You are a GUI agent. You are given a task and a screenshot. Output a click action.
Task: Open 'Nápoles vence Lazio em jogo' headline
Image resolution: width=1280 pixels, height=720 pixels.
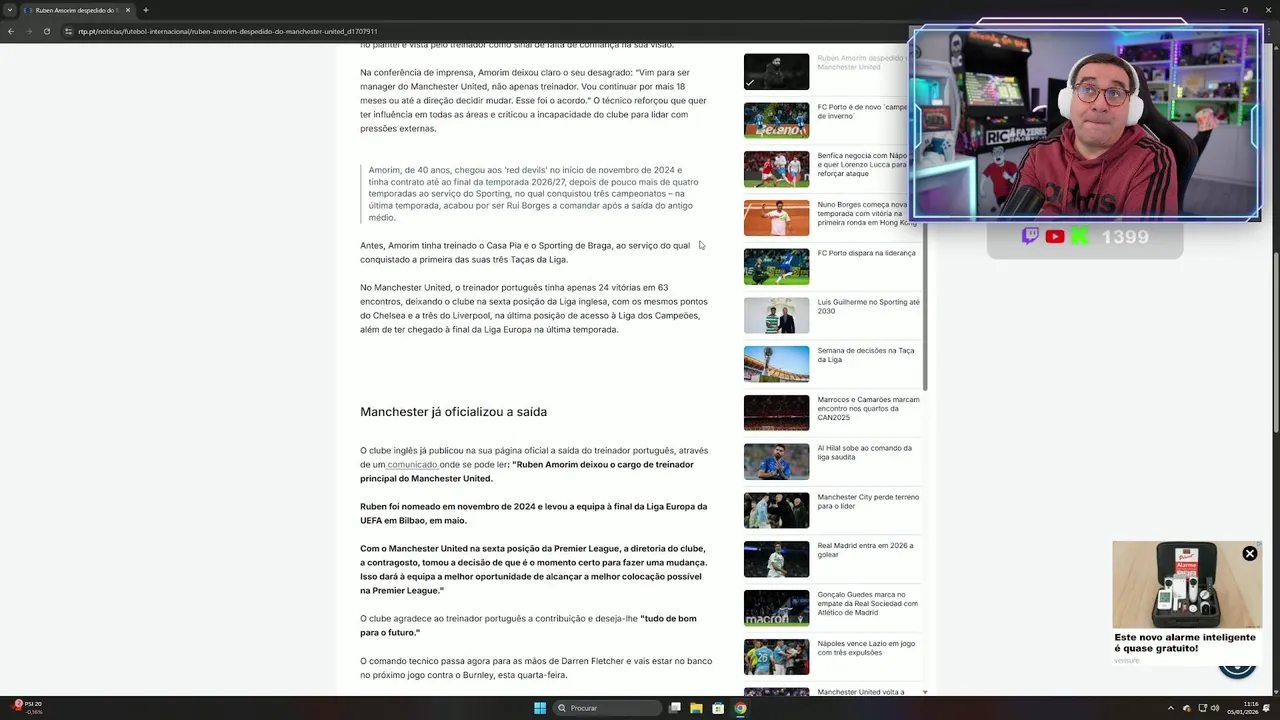(x=866, y=648)
